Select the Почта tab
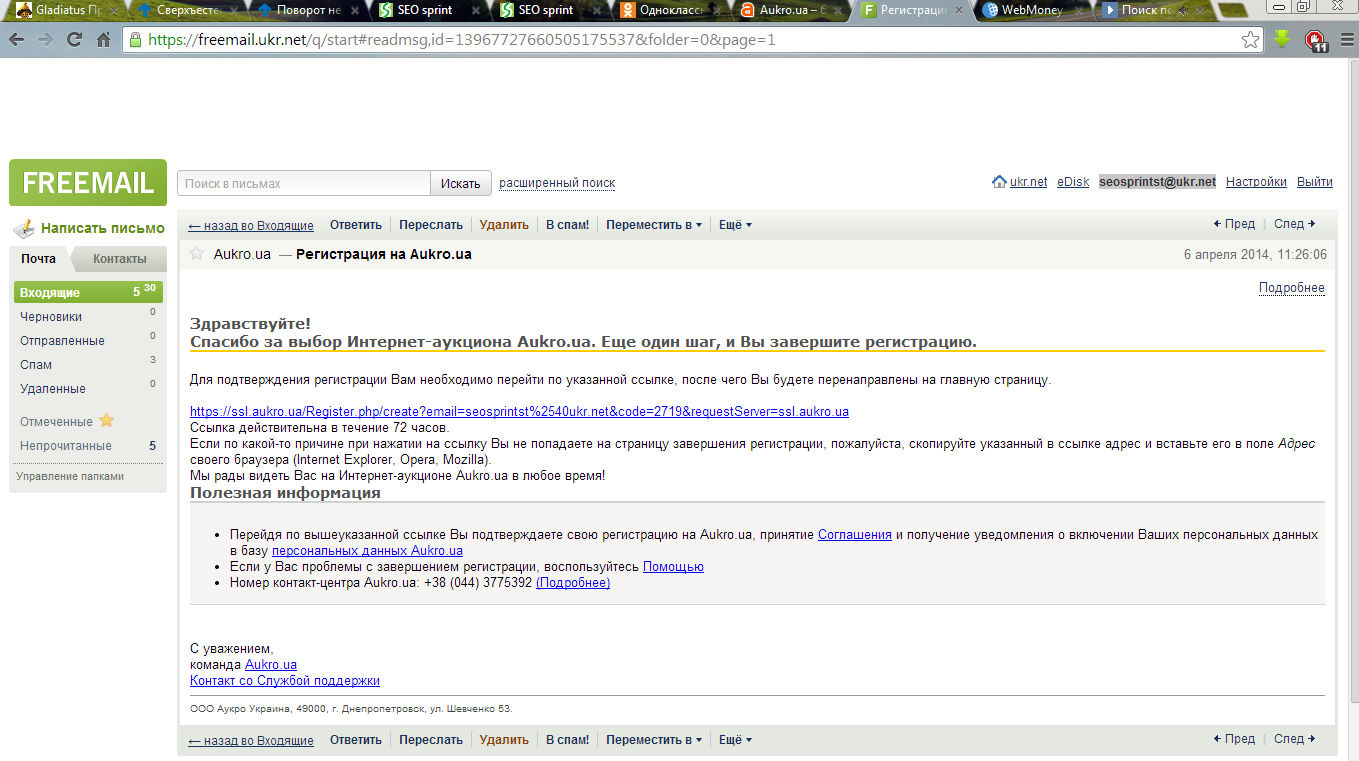Viewport: 1359px width, 761px height. point(38,258)
